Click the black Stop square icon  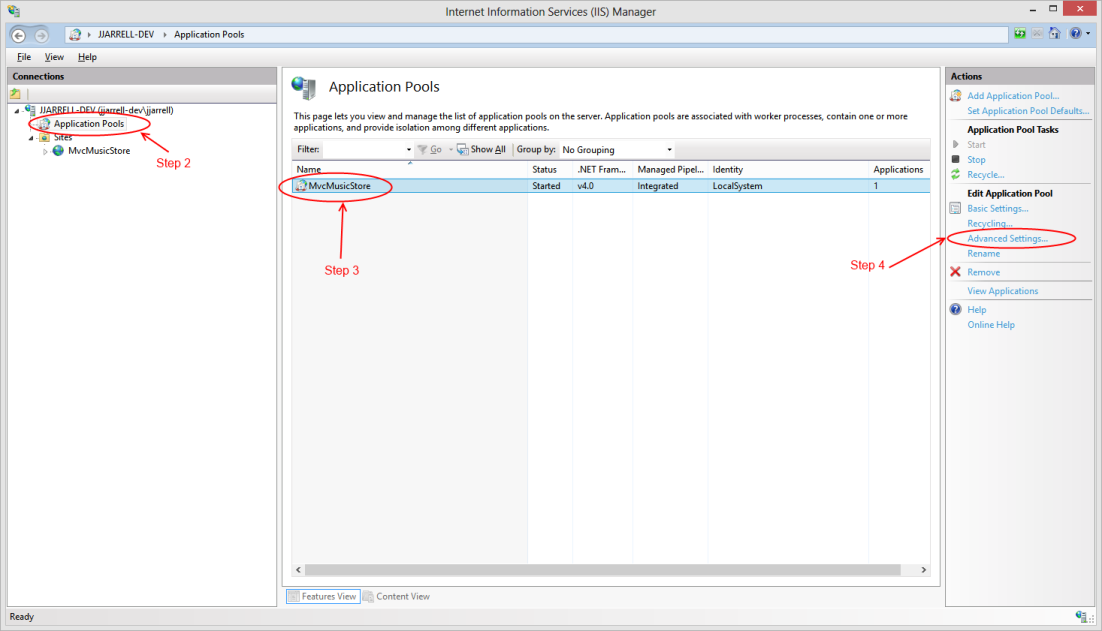point(955,160)
